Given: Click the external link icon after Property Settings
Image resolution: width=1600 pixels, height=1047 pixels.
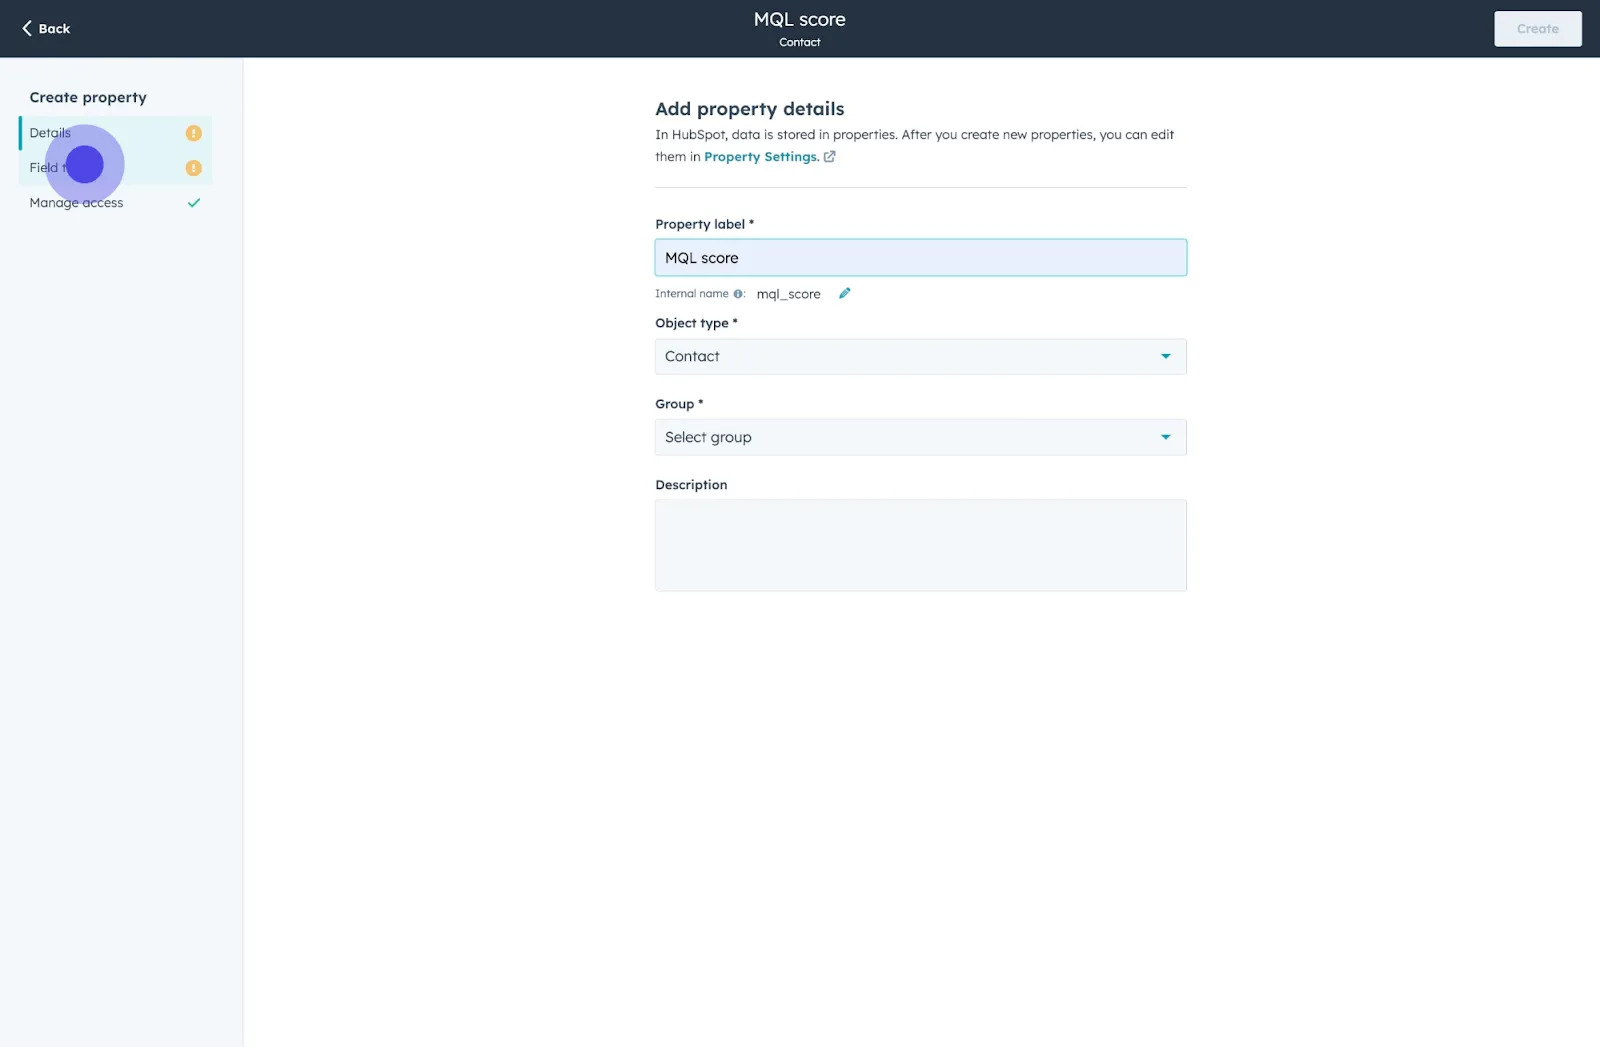Looking at the screenshot, I should [x=829, y=157].
